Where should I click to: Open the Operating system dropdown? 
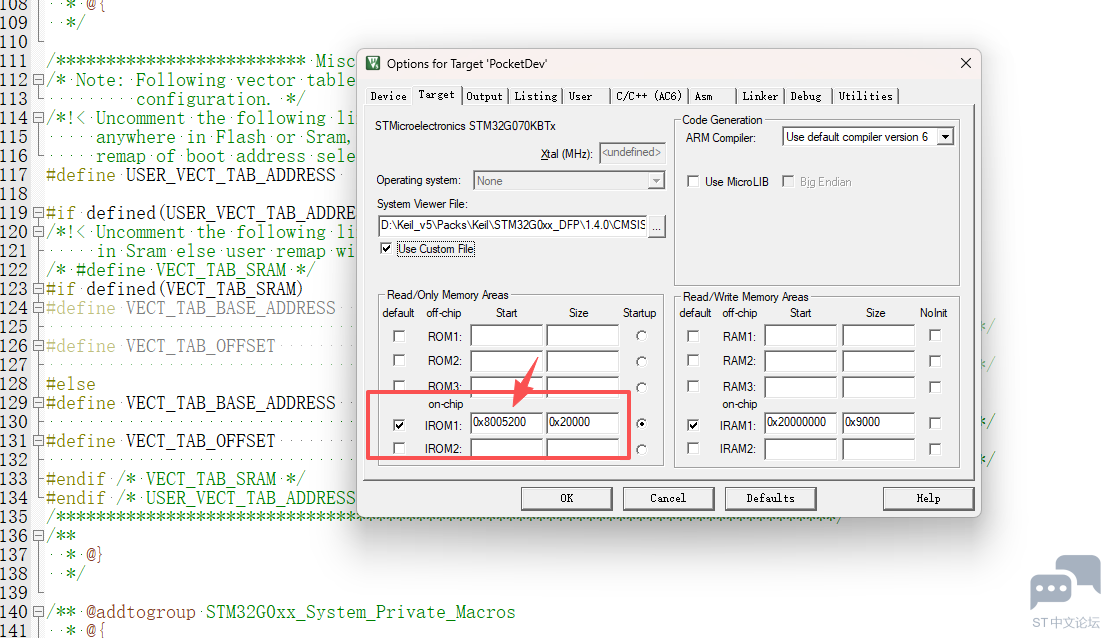pos(656,181)
